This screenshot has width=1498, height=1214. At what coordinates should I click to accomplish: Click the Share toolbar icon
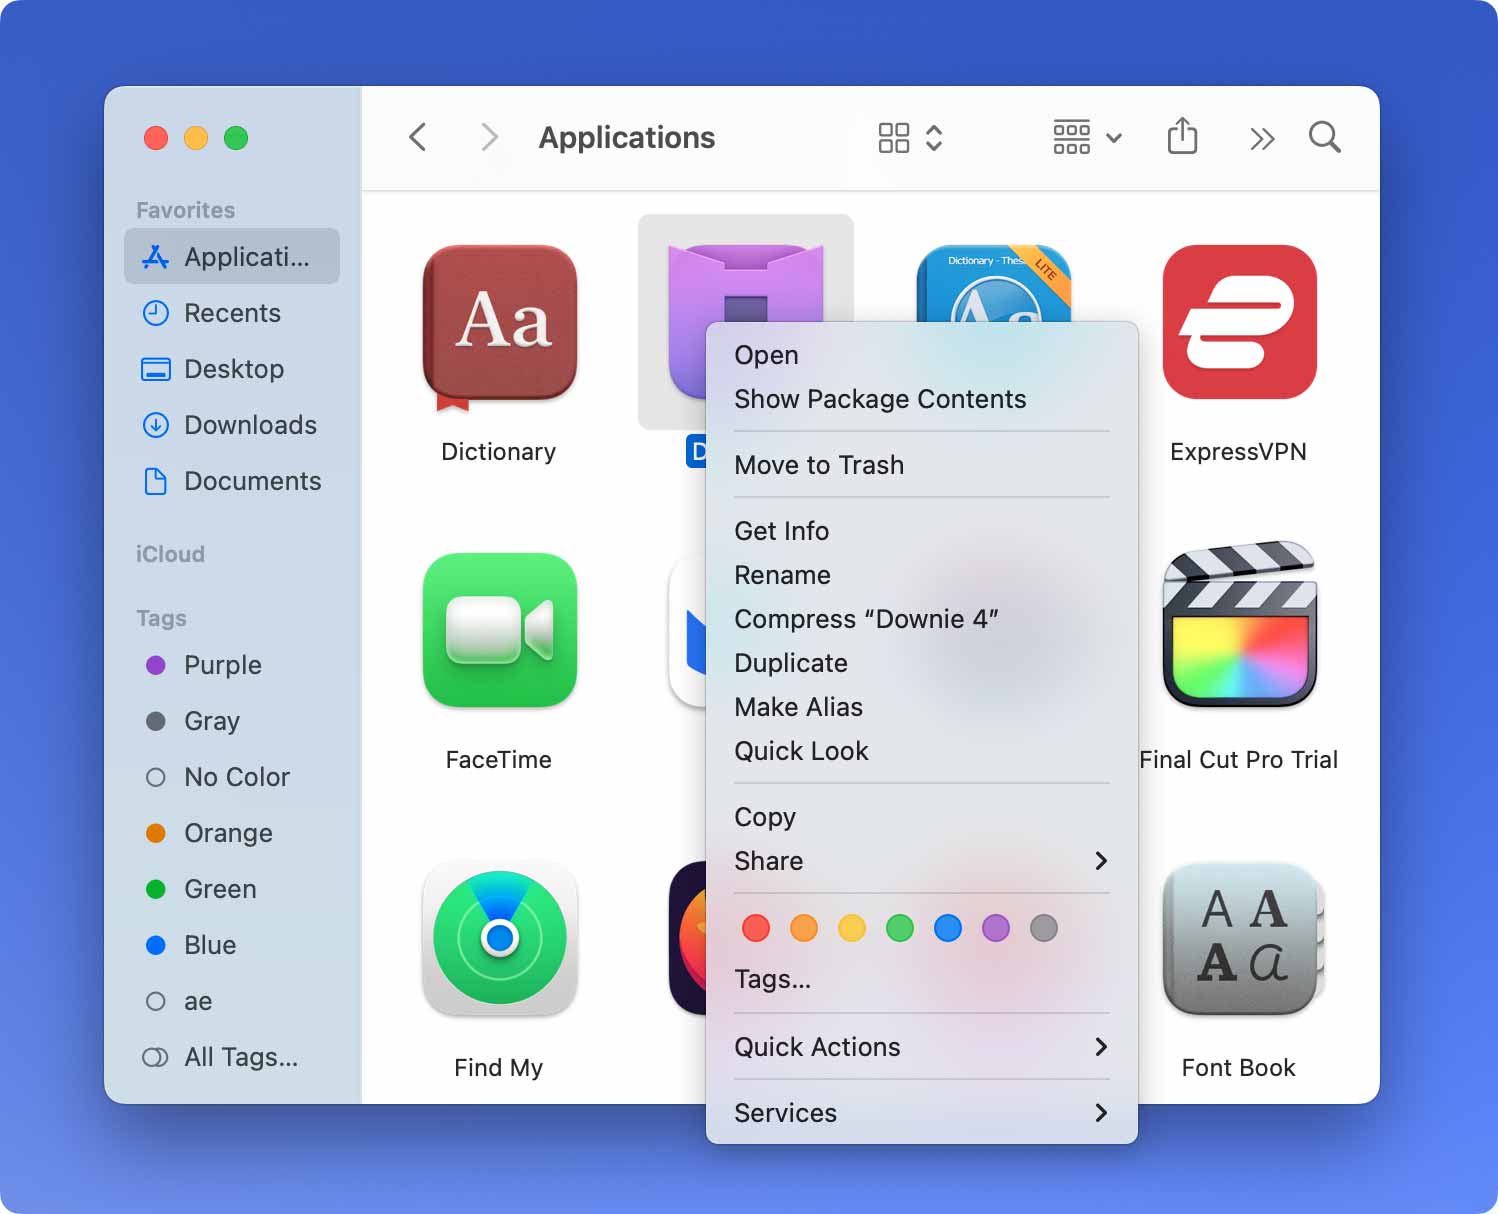coord(1182,137)
